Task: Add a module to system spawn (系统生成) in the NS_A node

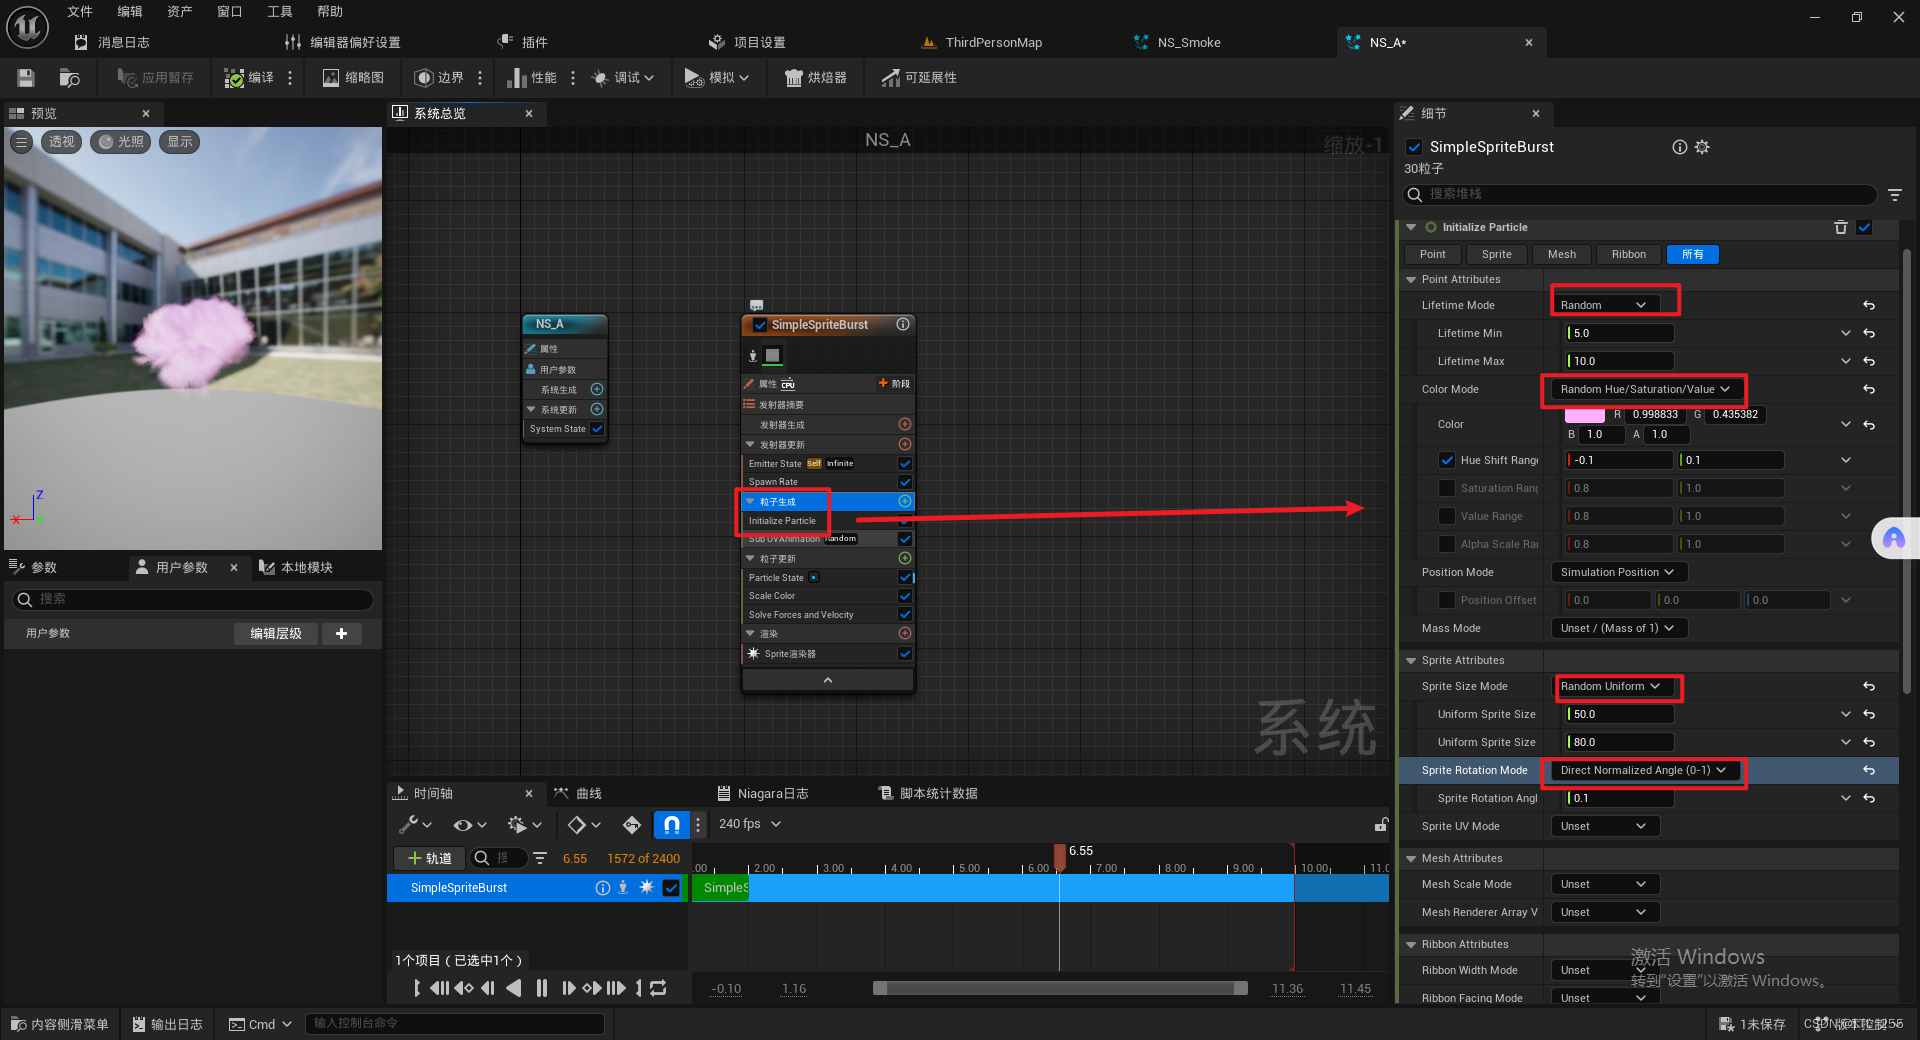Action: pos(597,389)
